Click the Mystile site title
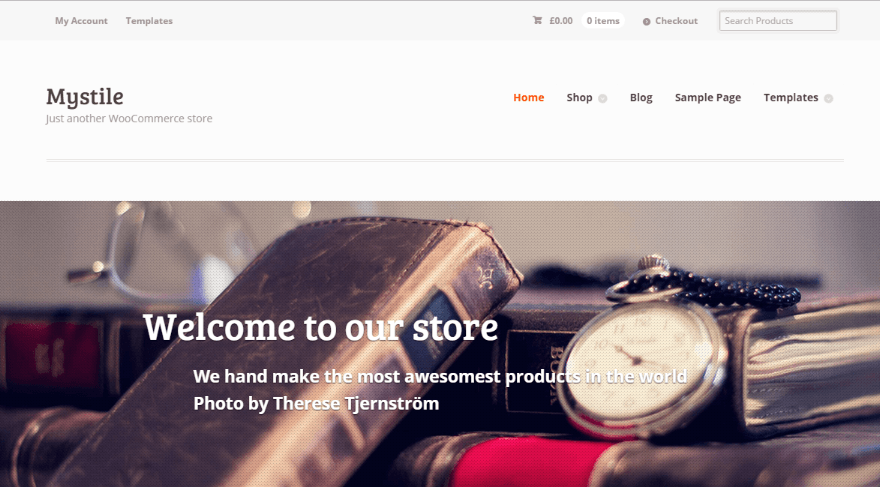 pos(85,97)
